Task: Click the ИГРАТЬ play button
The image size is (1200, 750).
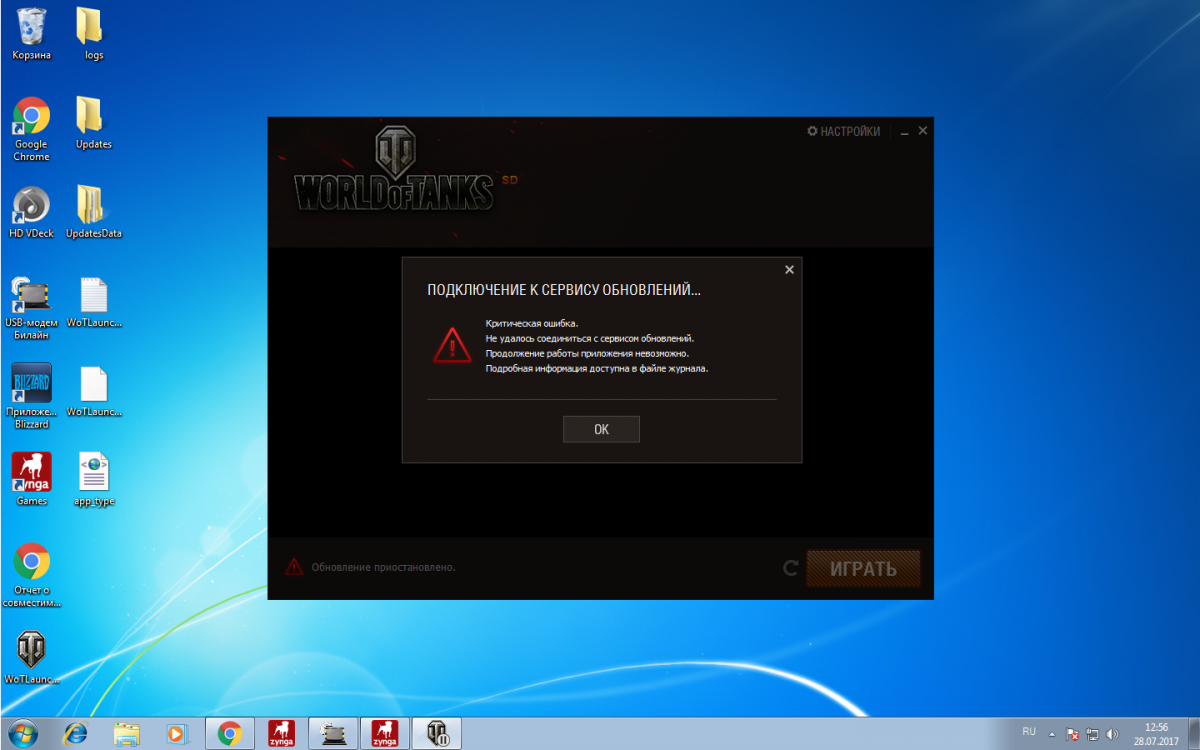Action: 863,569
